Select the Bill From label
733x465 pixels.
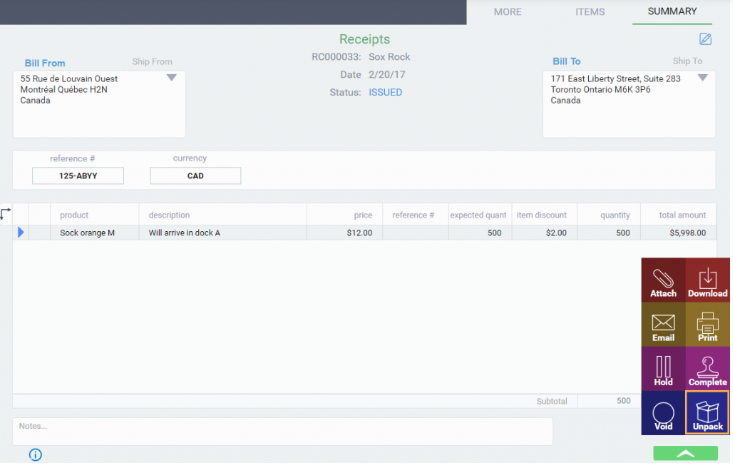point(45,63)
